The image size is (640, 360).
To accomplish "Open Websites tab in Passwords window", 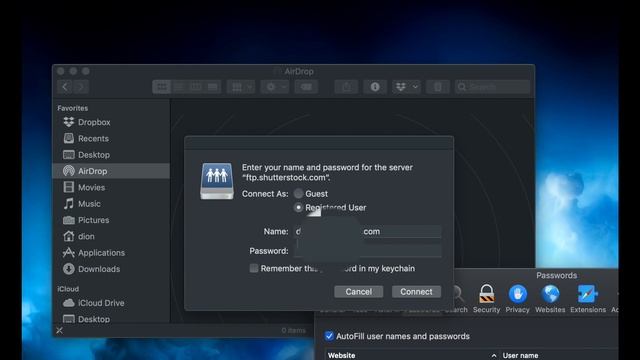I will pyautogui.click(x=550, y=298).
